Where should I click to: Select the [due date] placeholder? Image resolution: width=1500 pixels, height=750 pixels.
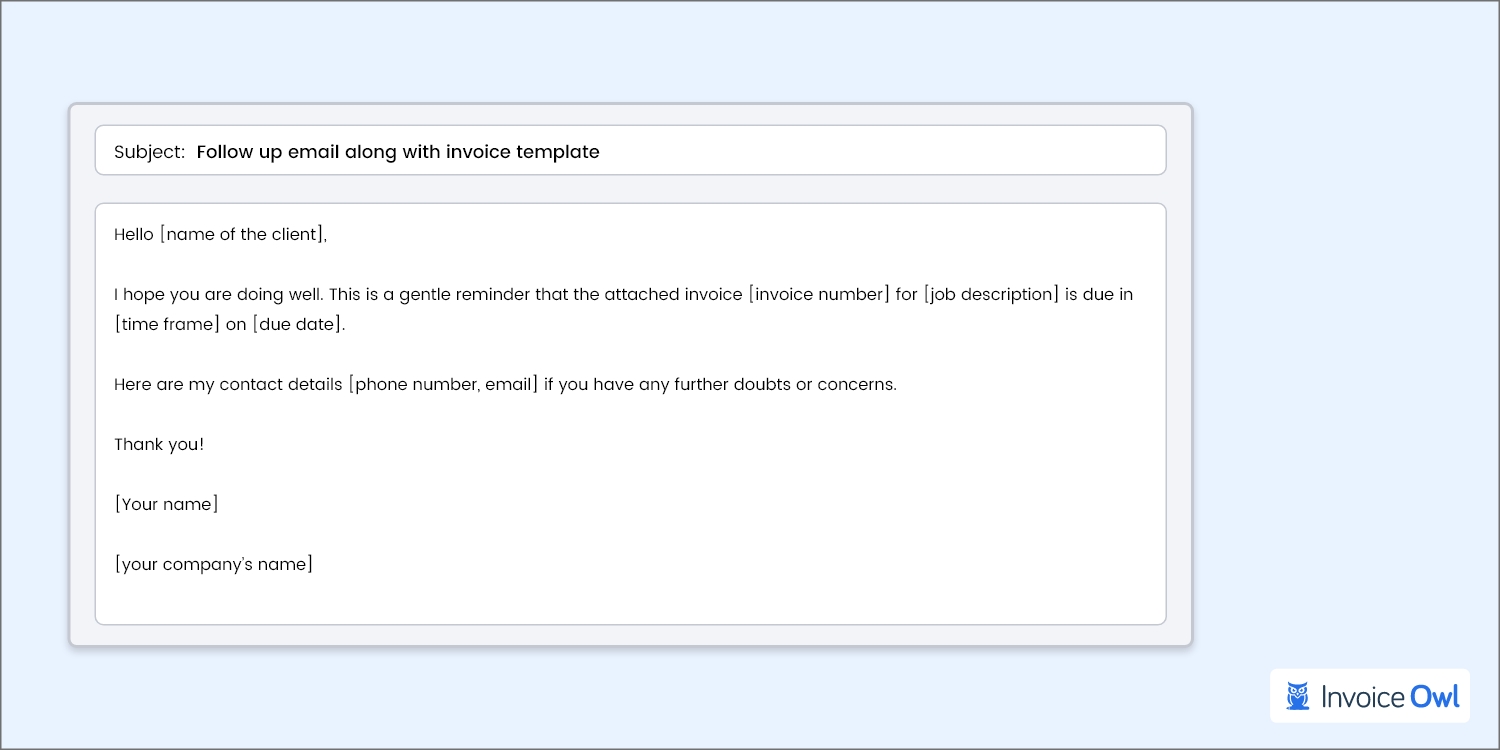297,325
